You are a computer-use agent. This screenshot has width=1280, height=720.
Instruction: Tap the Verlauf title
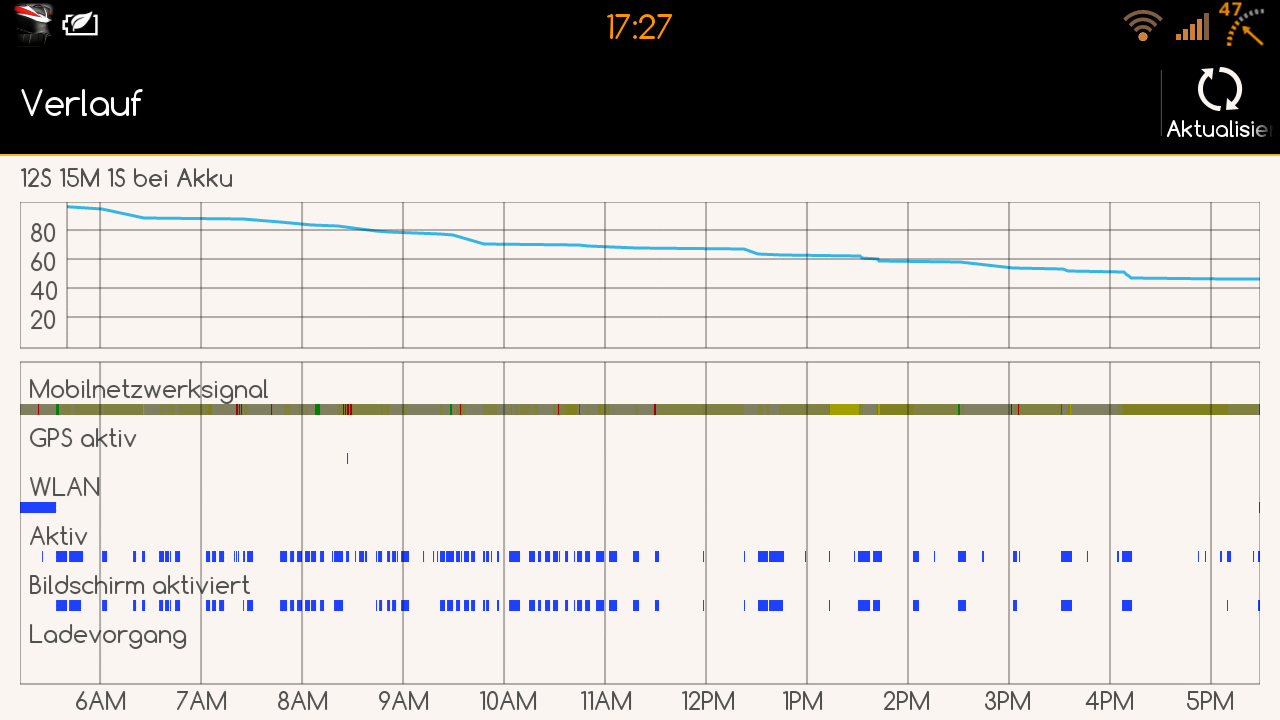coord(82,102)
